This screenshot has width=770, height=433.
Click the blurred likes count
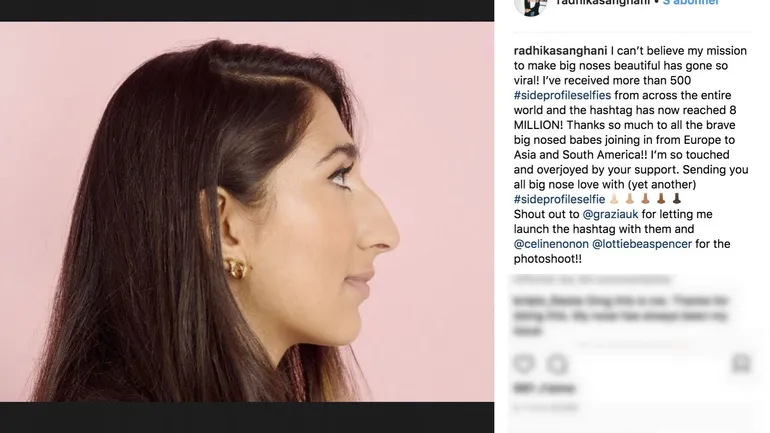[544, 388]
